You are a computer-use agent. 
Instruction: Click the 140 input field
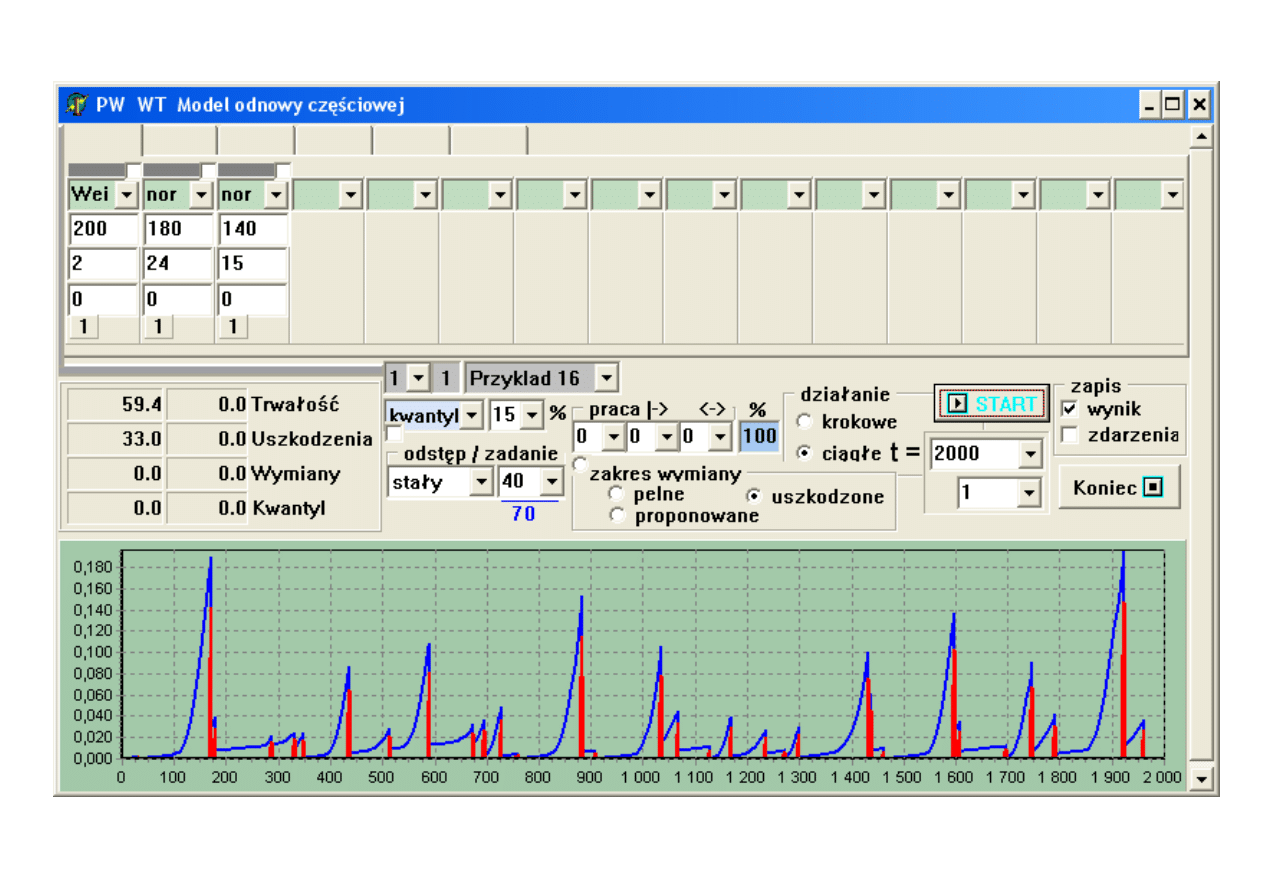tap(254, 228)
